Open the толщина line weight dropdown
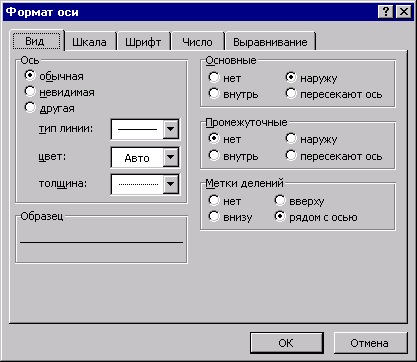 tap(171, 184)
